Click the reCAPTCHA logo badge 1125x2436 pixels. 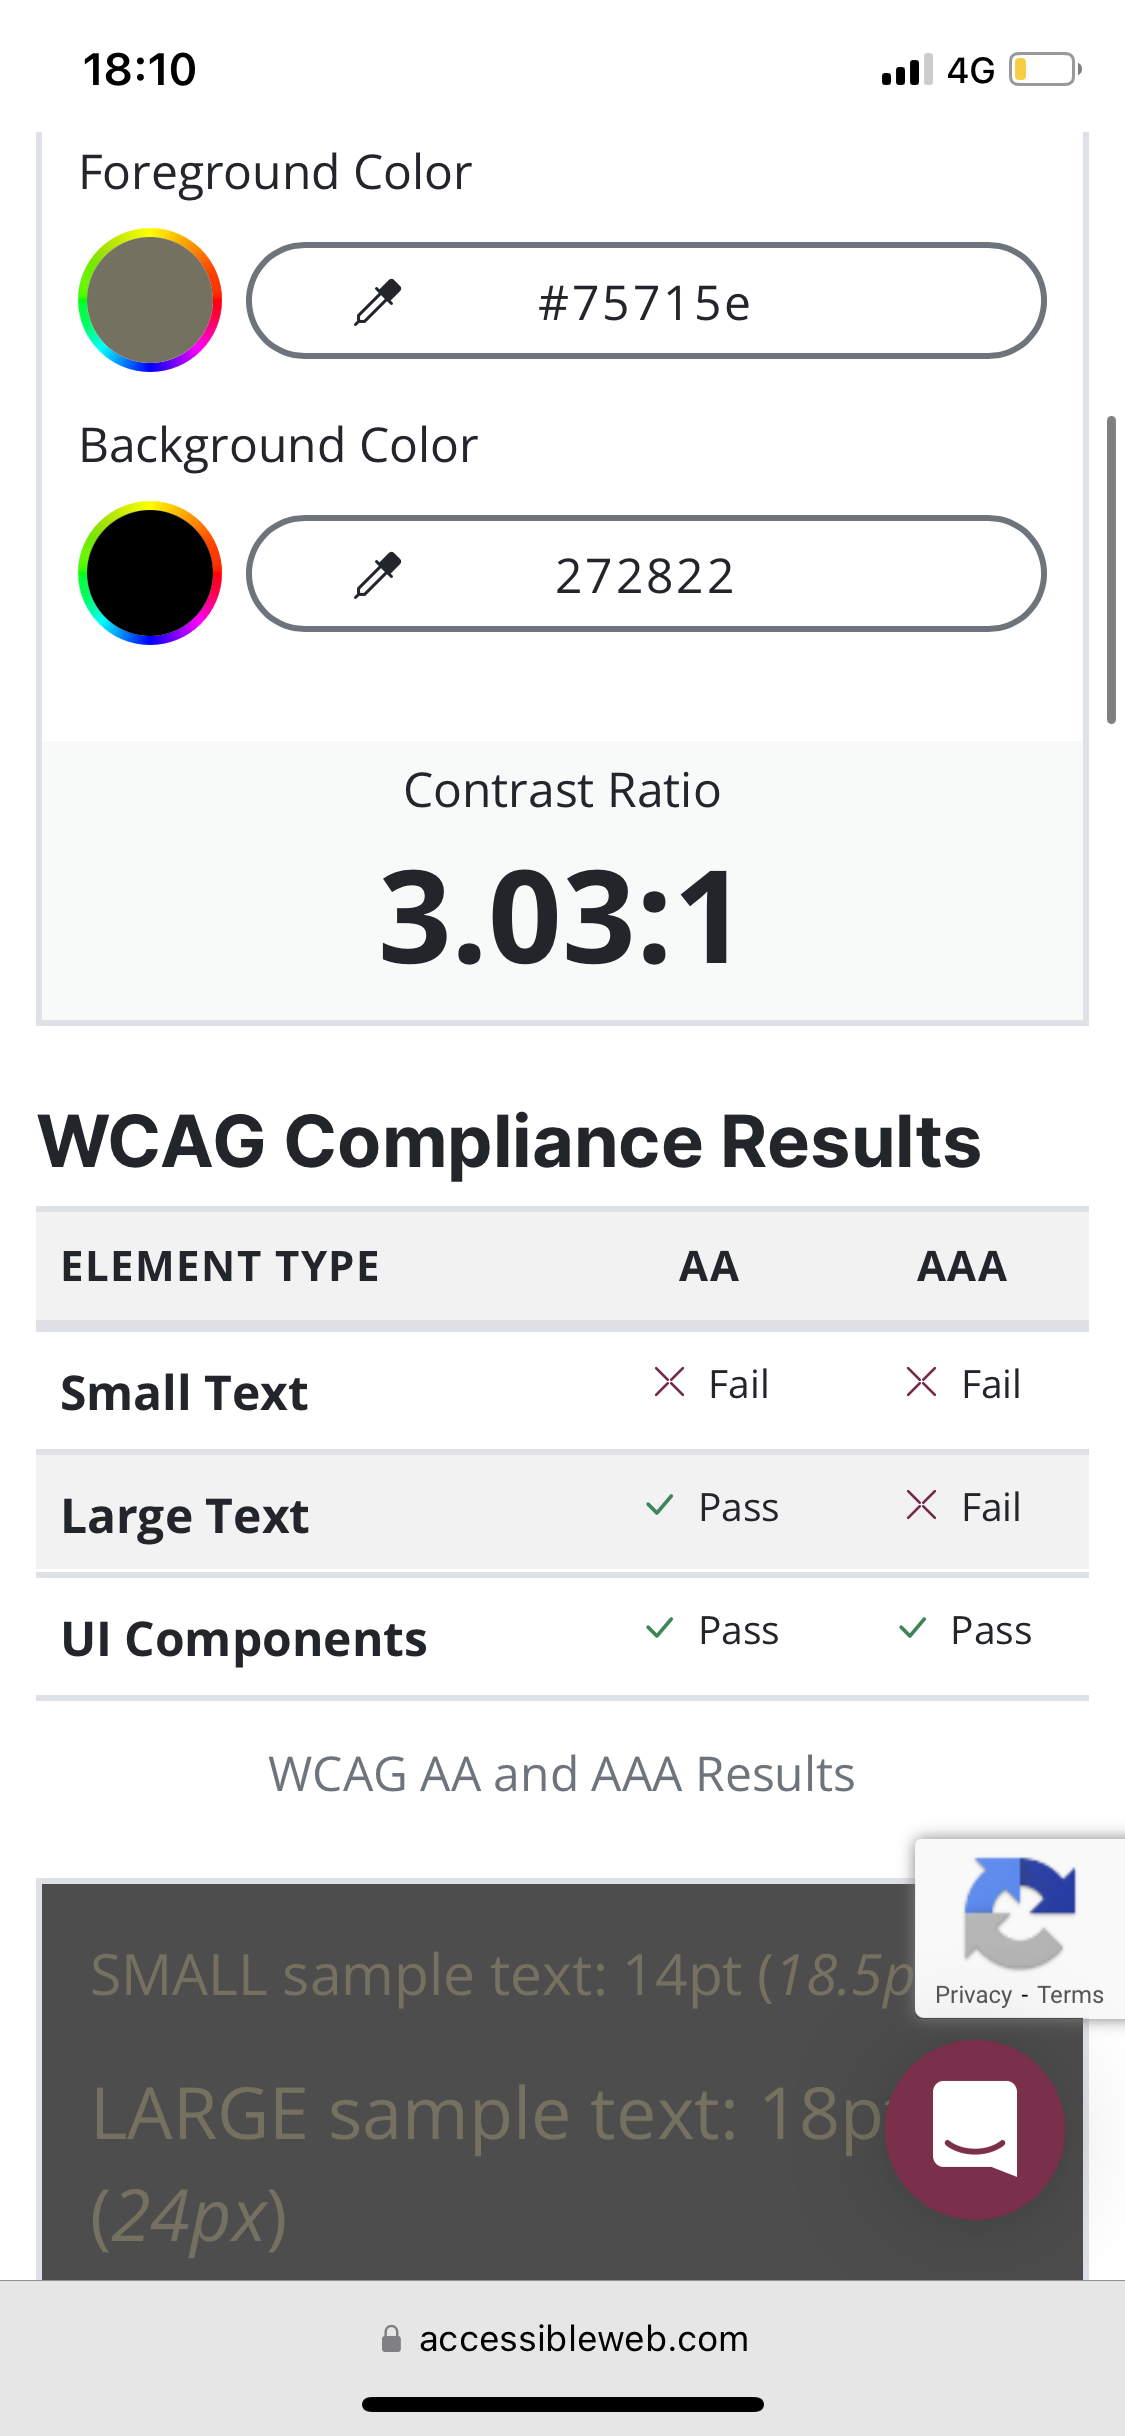click(1019, 1912)
